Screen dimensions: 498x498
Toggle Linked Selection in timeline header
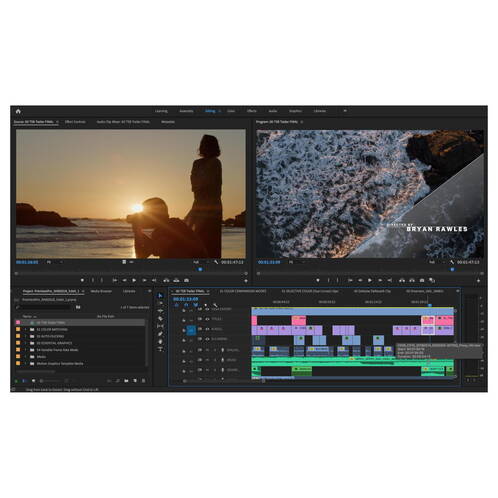point(196,305)
